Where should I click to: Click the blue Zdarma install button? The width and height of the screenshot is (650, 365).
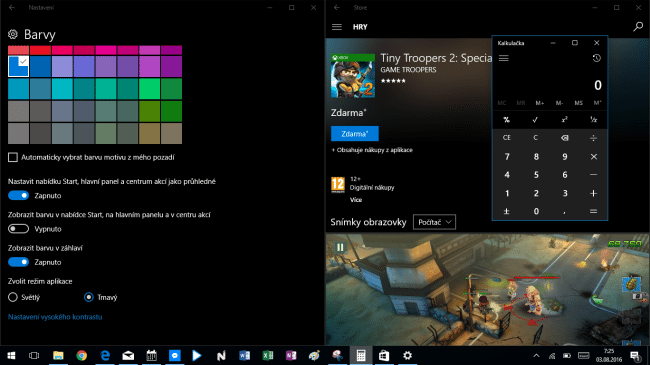pyautogui.click(x=355, y=134)
